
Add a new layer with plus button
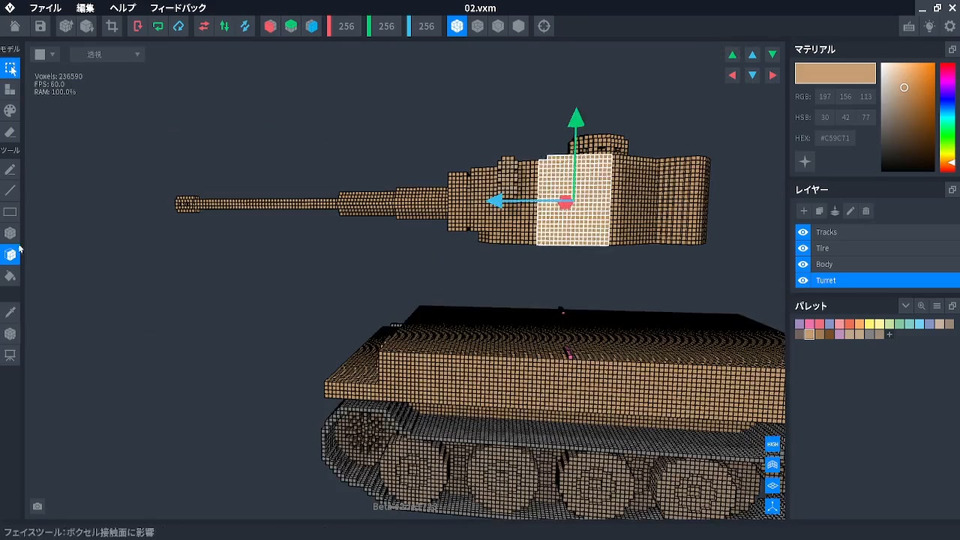804,211
